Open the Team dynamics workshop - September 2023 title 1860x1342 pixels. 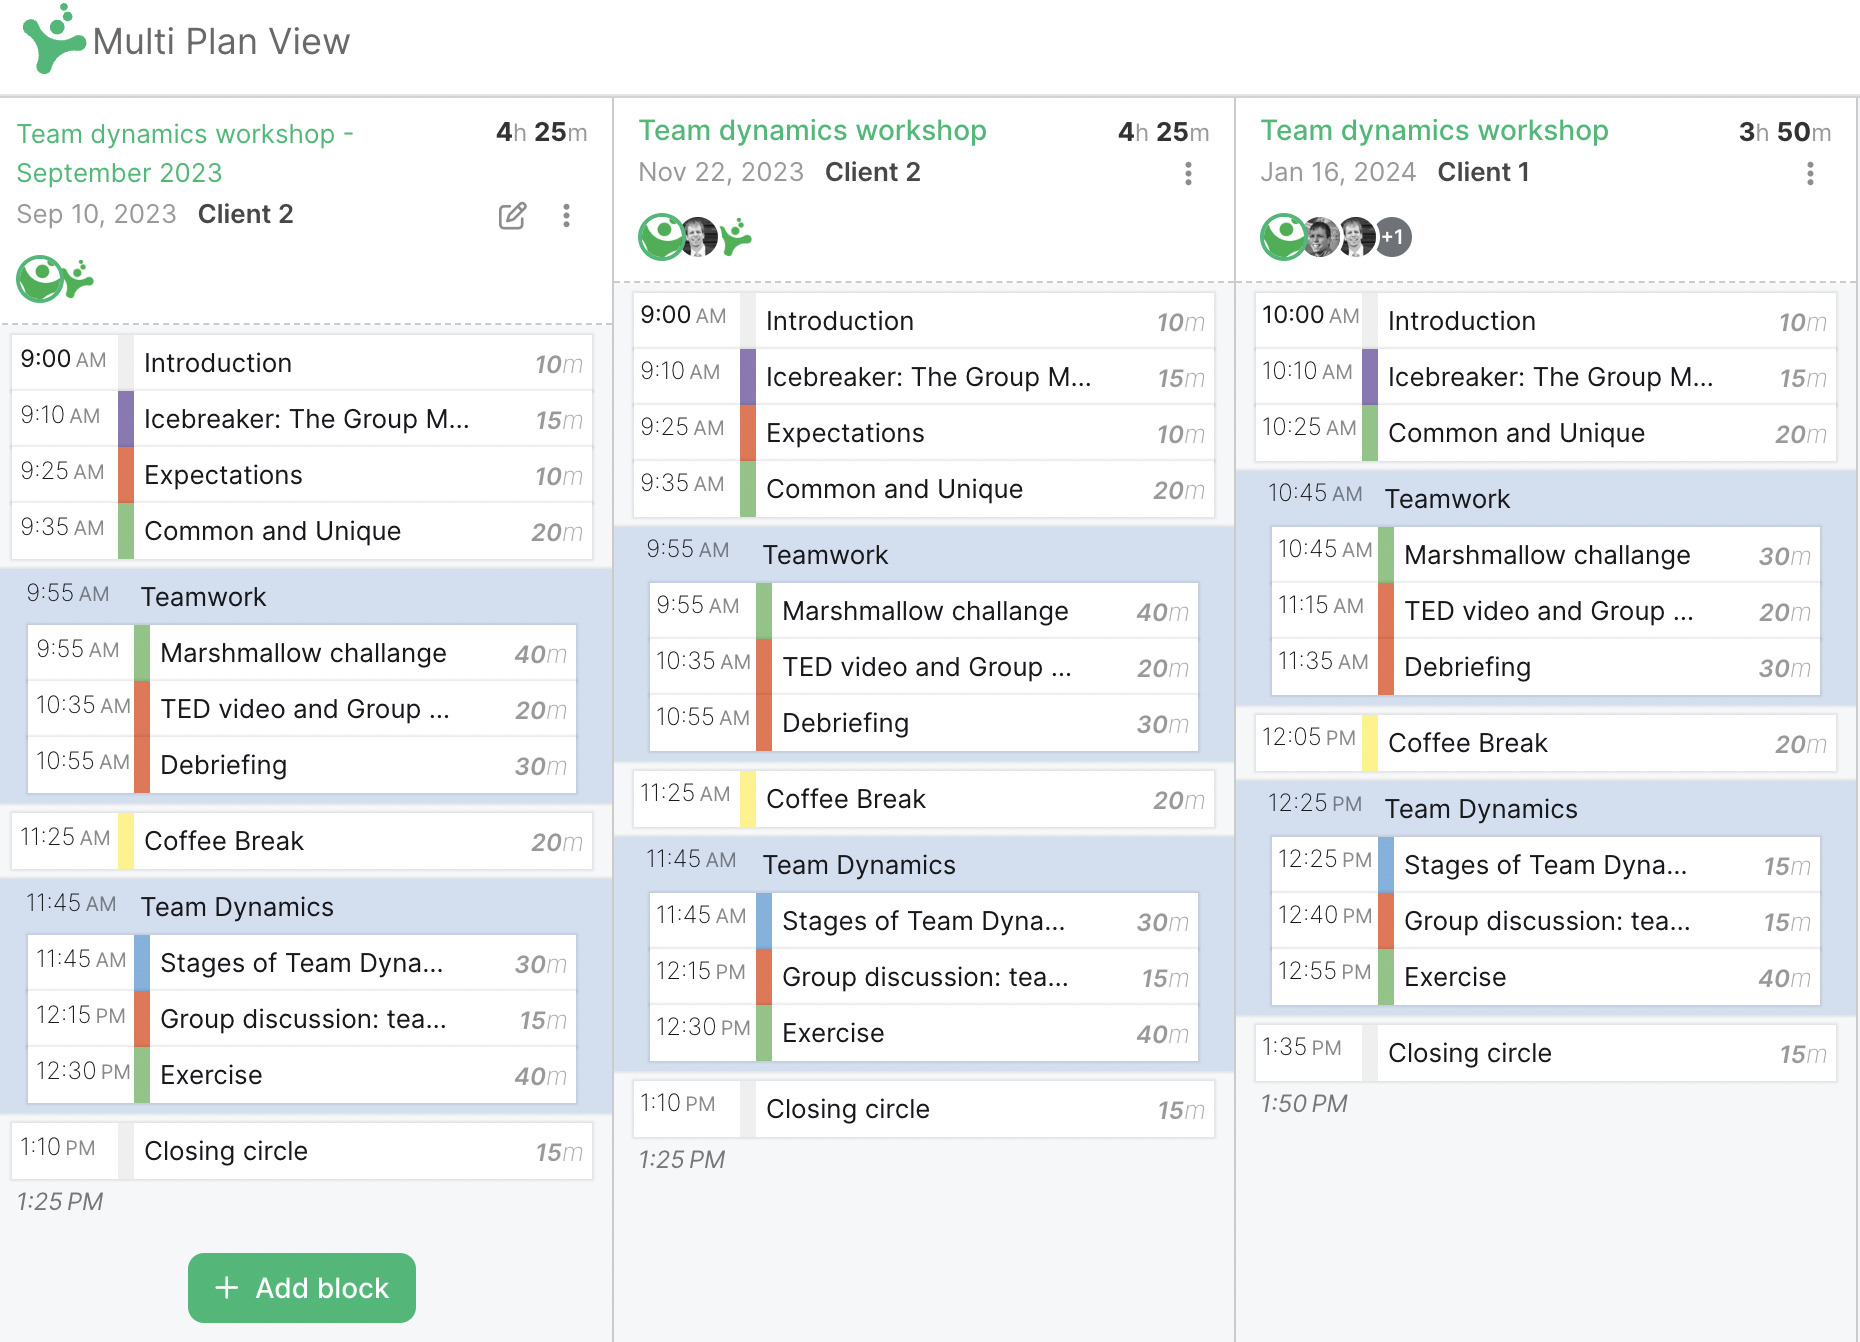click(185, 152)
